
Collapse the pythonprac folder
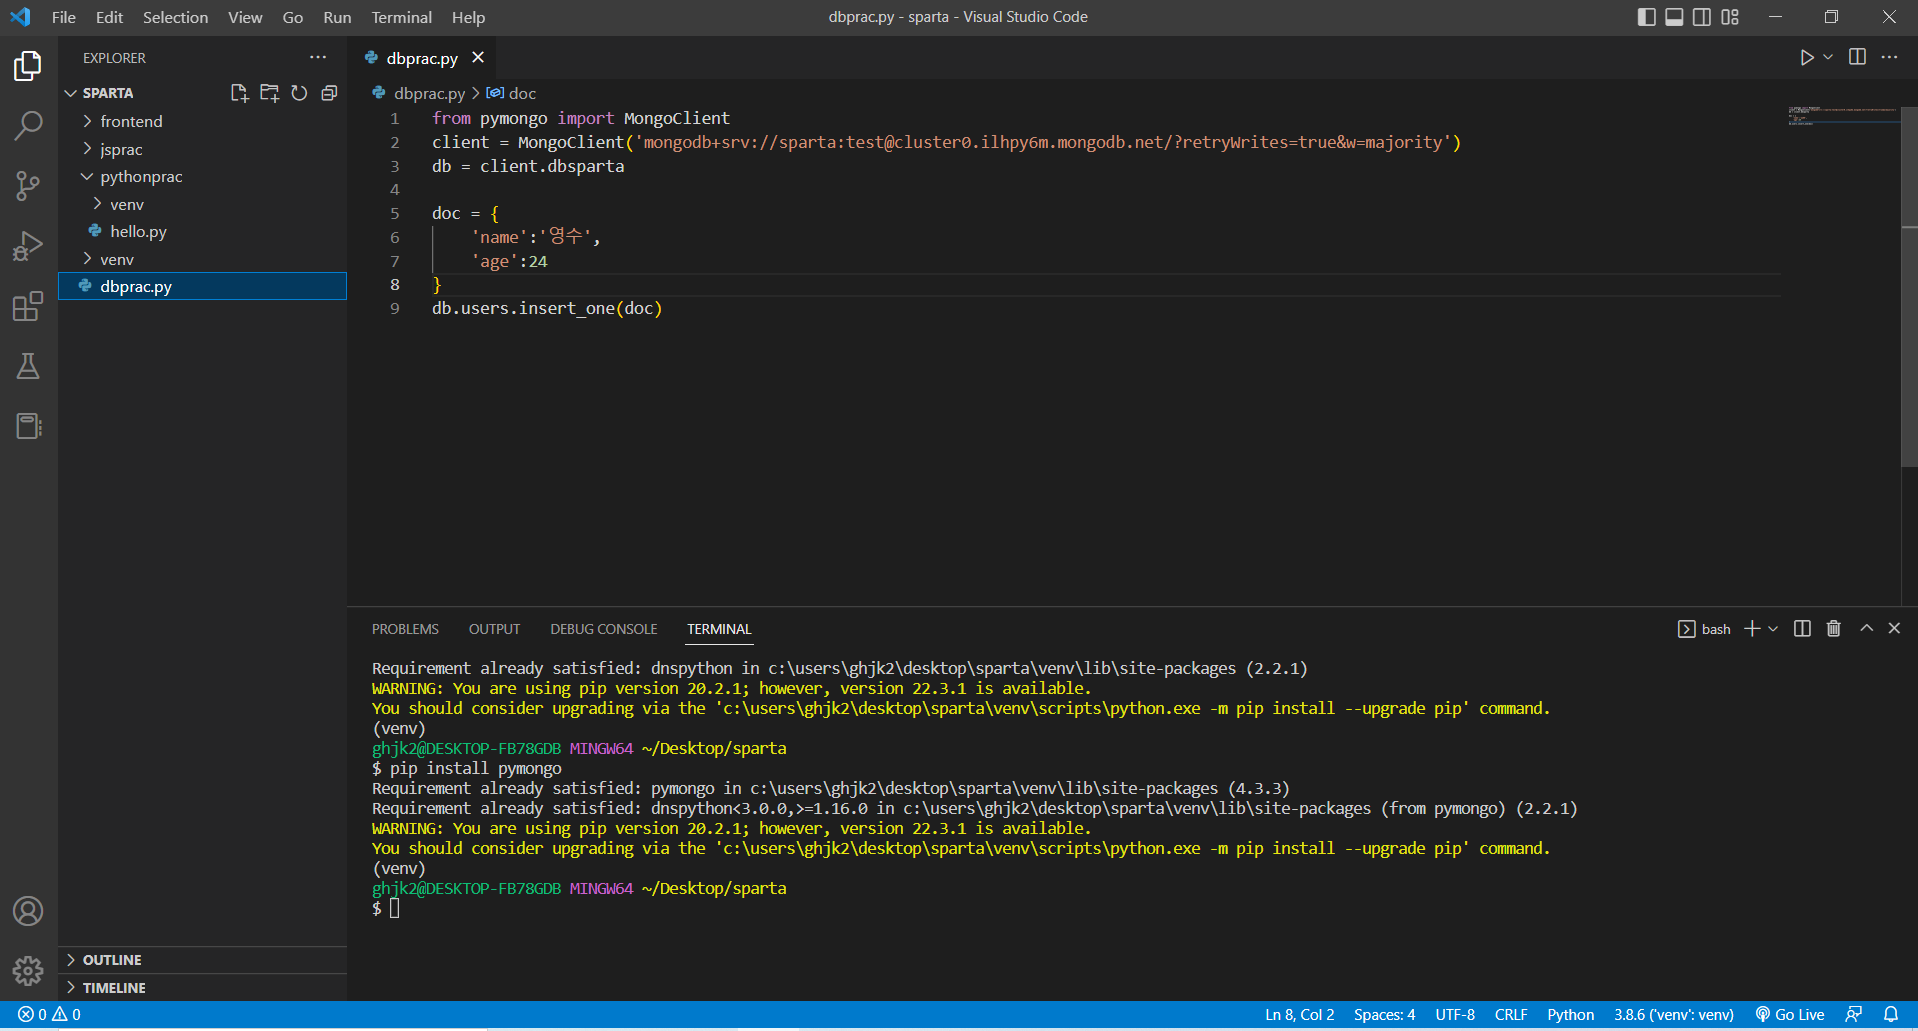tap(203, 176)
